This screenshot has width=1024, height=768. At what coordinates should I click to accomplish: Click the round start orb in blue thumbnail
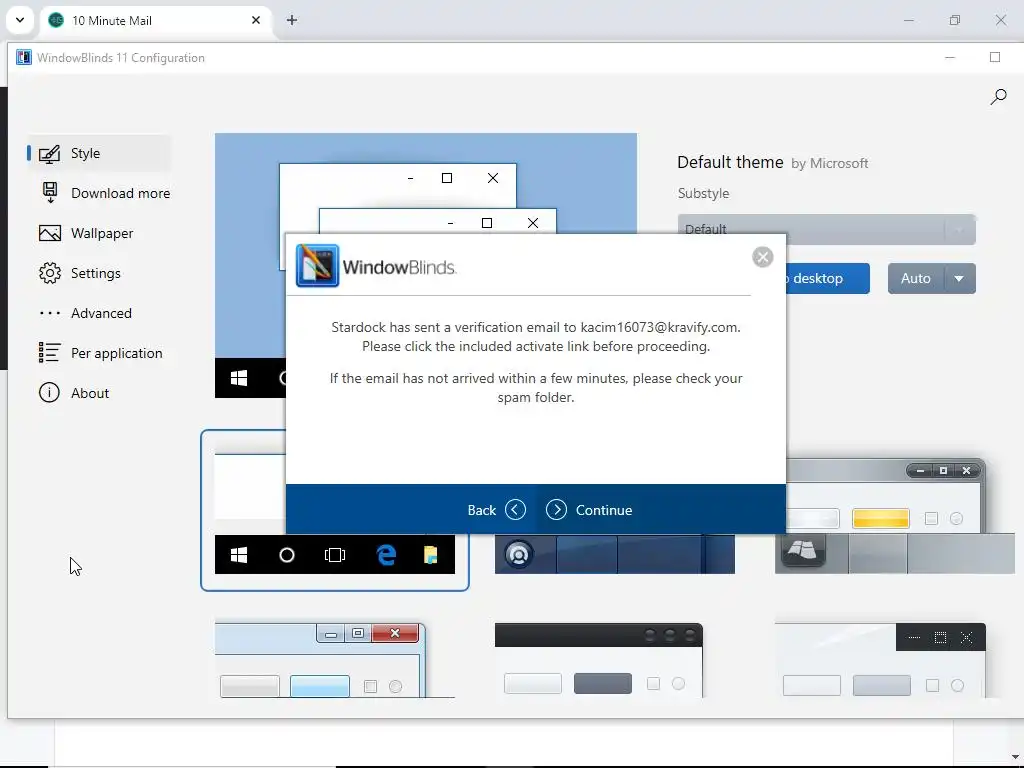519,555
